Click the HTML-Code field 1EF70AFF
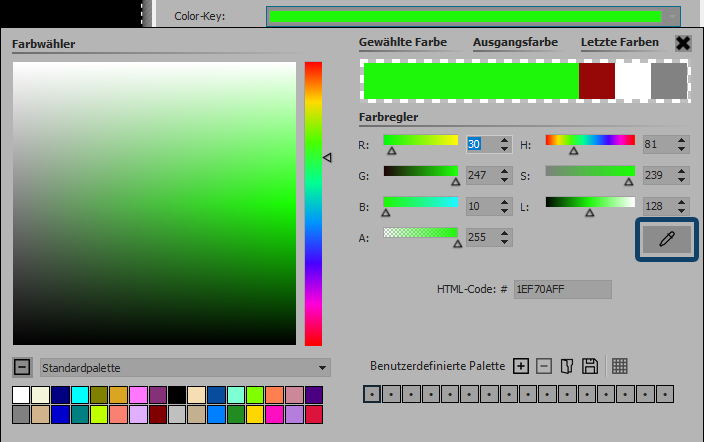The width and height of the screenshot is (704, 442). (563, 289)
